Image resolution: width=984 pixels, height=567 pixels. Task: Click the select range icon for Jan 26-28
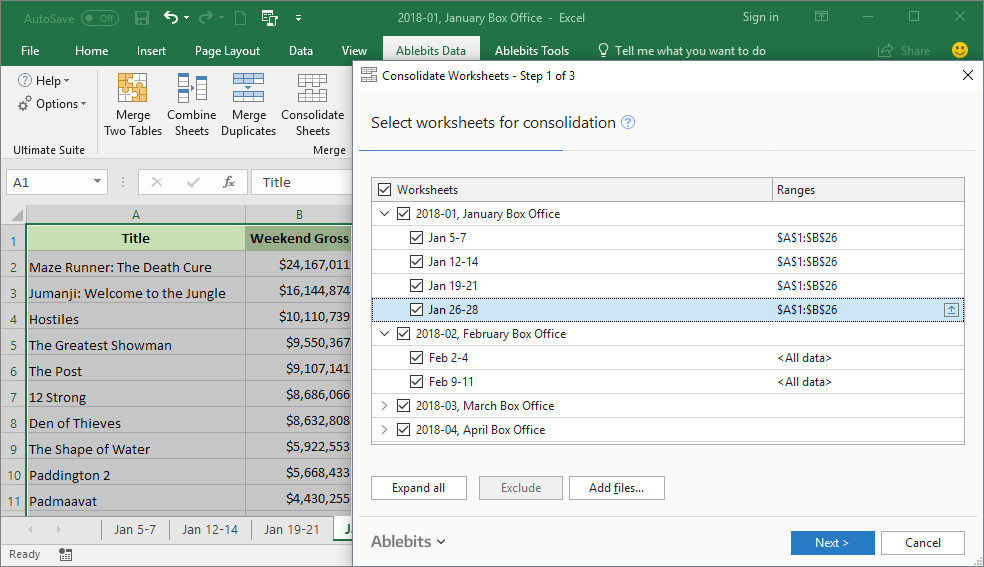[x=951, y=310]
